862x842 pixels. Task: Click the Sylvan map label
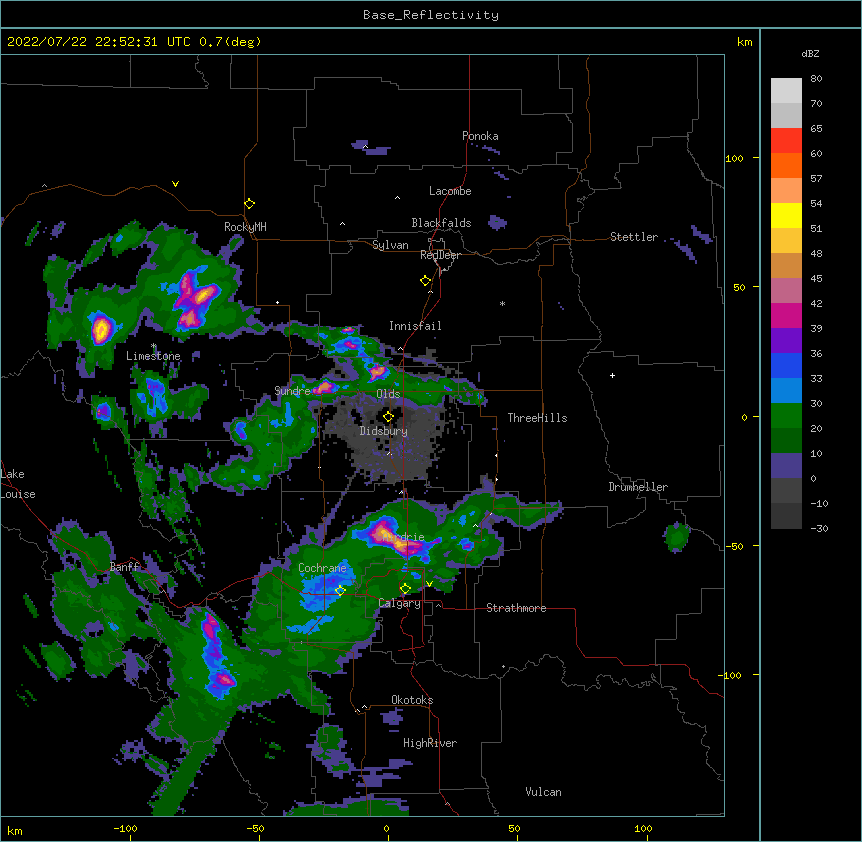pyautogui.click(x=390, y=245)
